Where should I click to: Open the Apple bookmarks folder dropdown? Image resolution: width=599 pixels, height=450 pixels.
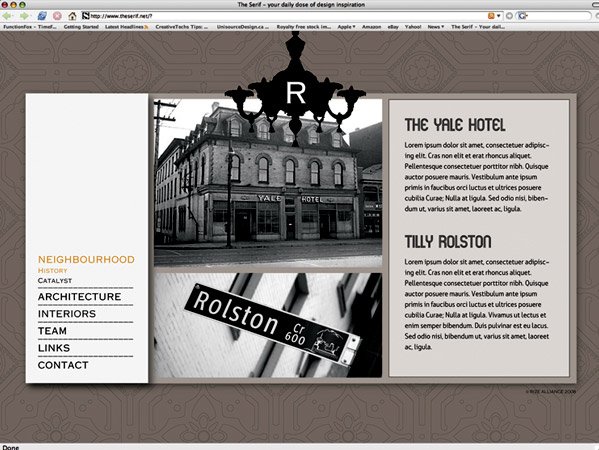346,27
